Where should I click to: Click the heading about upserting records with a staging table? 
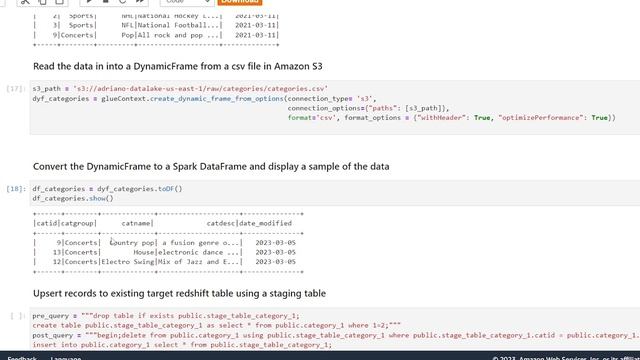(179, 293)
